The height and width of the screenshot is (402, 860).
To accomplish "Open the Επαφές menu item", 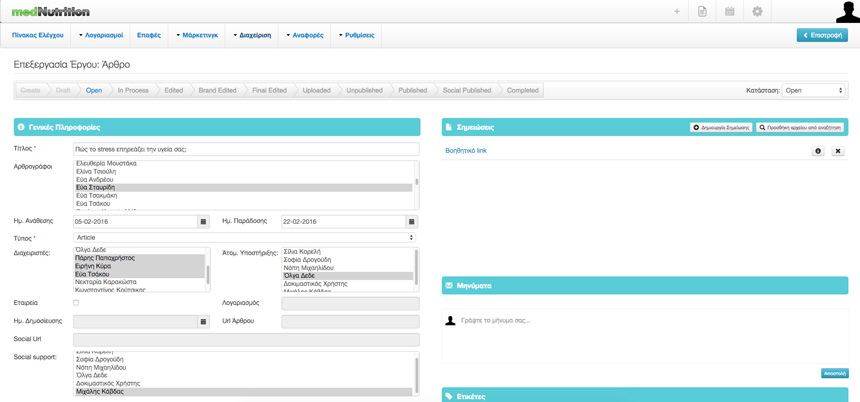I will (149, 35).
